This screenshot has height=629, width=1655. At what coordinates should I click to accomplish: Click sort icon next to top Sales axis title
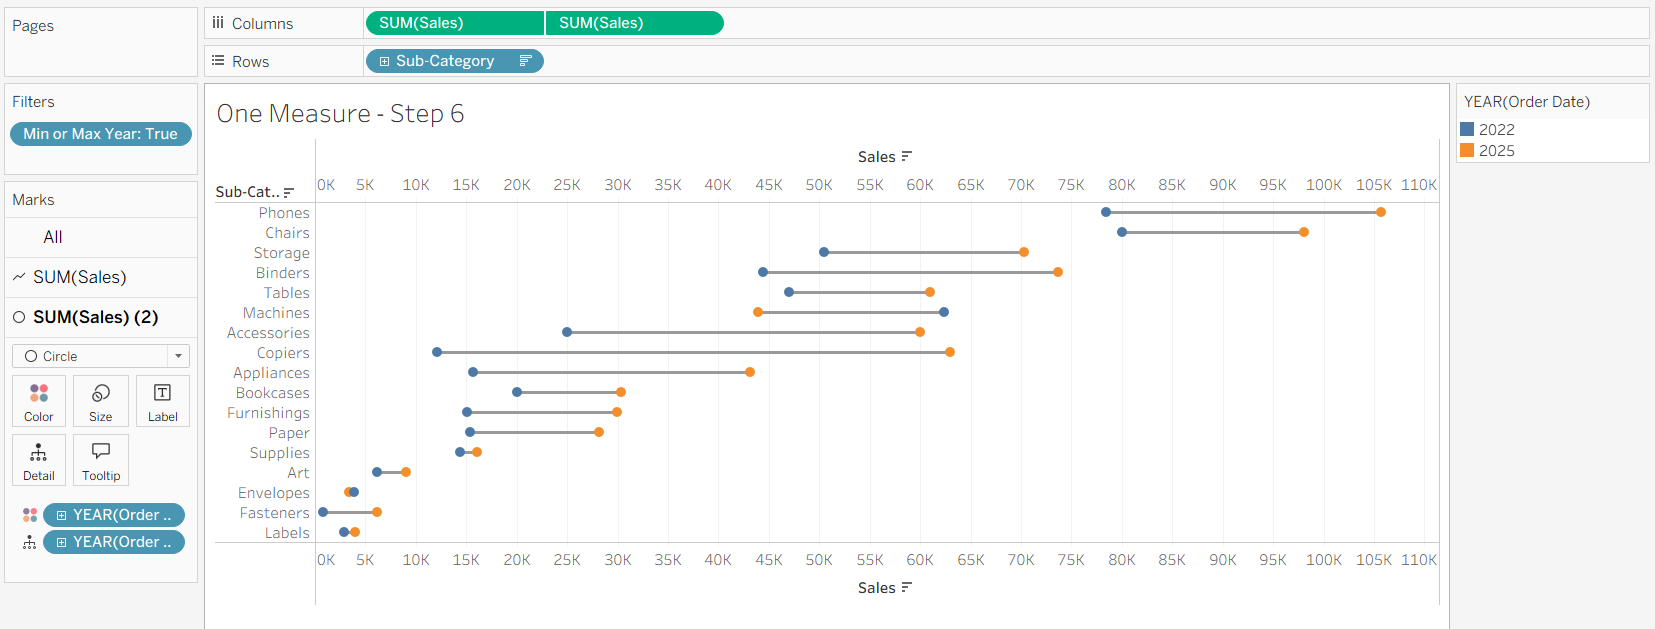pyautogui.click(x=907, y=156)
